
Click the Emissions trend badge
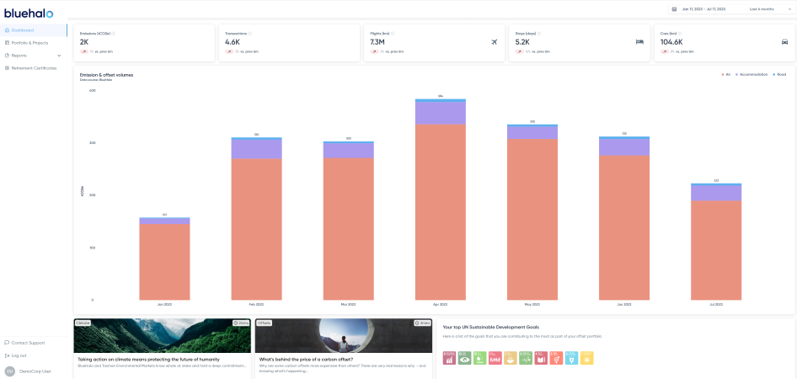84,51
